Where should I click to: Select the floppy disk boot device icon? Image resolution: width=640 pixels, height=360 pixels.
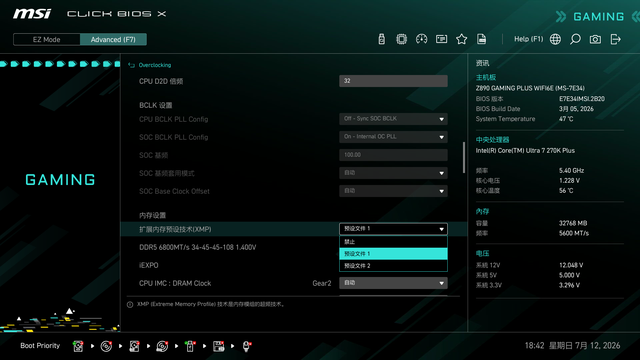pyautogui.click(x=218, y=346)
